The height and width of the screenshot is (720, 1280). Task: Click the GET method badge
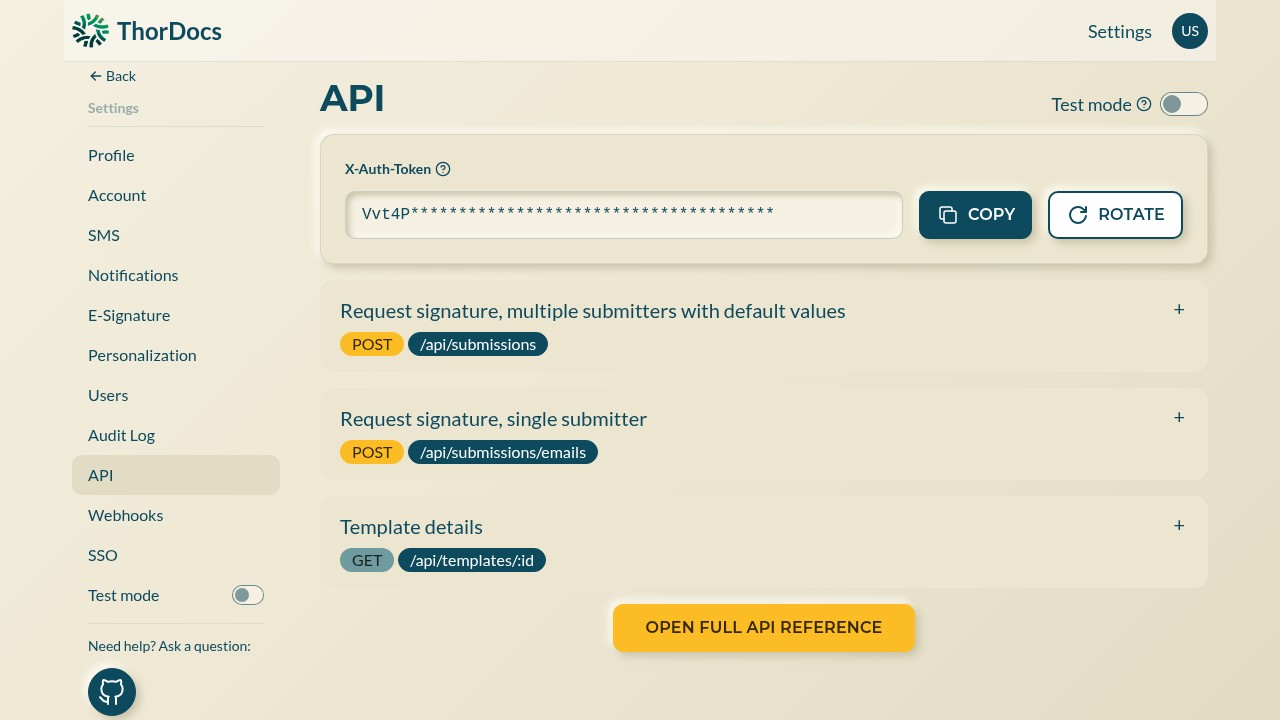pos(367,560)
